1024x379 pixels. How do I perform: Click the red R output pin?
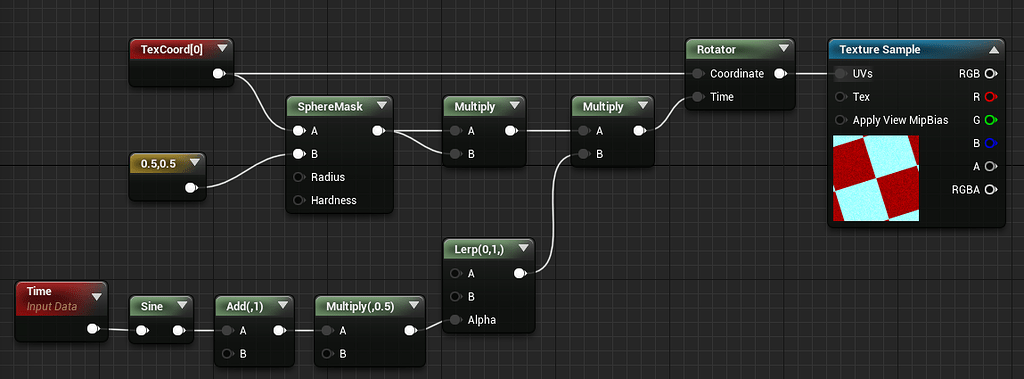tap(991, 97)
